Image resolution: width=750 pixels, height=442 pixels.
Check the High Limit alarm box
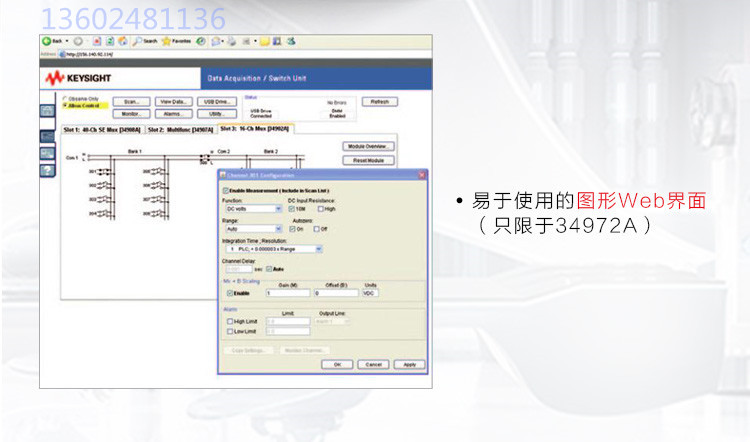230,321
